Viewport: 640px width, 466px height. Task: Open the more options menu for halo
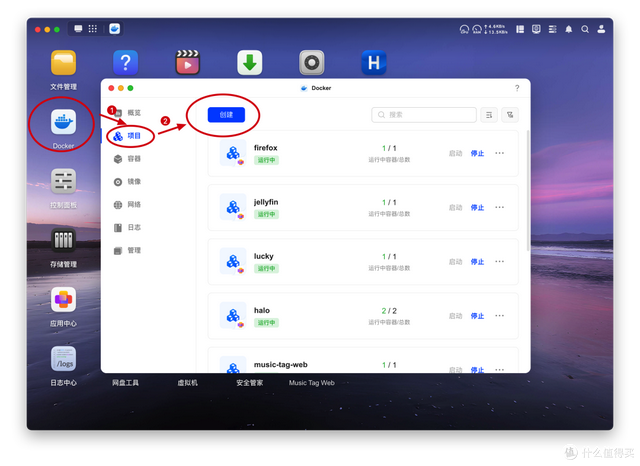[x=500, y=315]
